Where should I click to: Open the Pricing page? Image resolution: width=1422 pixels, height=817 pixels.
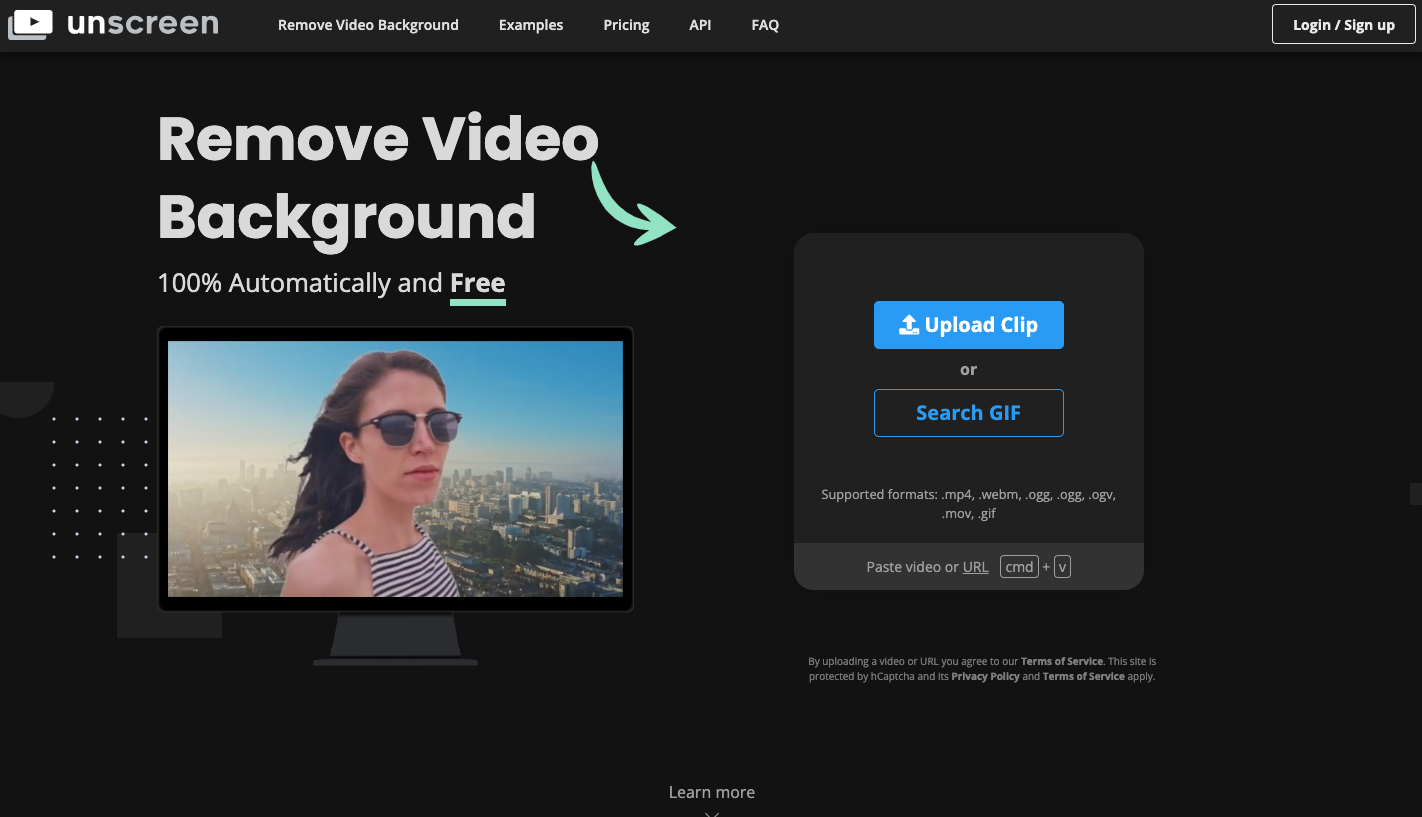pyautogui.click(x=626, y=24)
